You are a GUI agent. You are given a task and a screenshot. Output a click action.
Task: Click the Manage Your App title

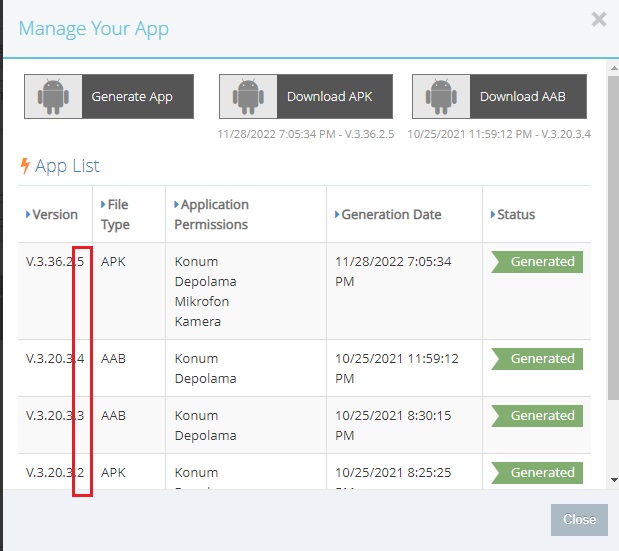94,29
